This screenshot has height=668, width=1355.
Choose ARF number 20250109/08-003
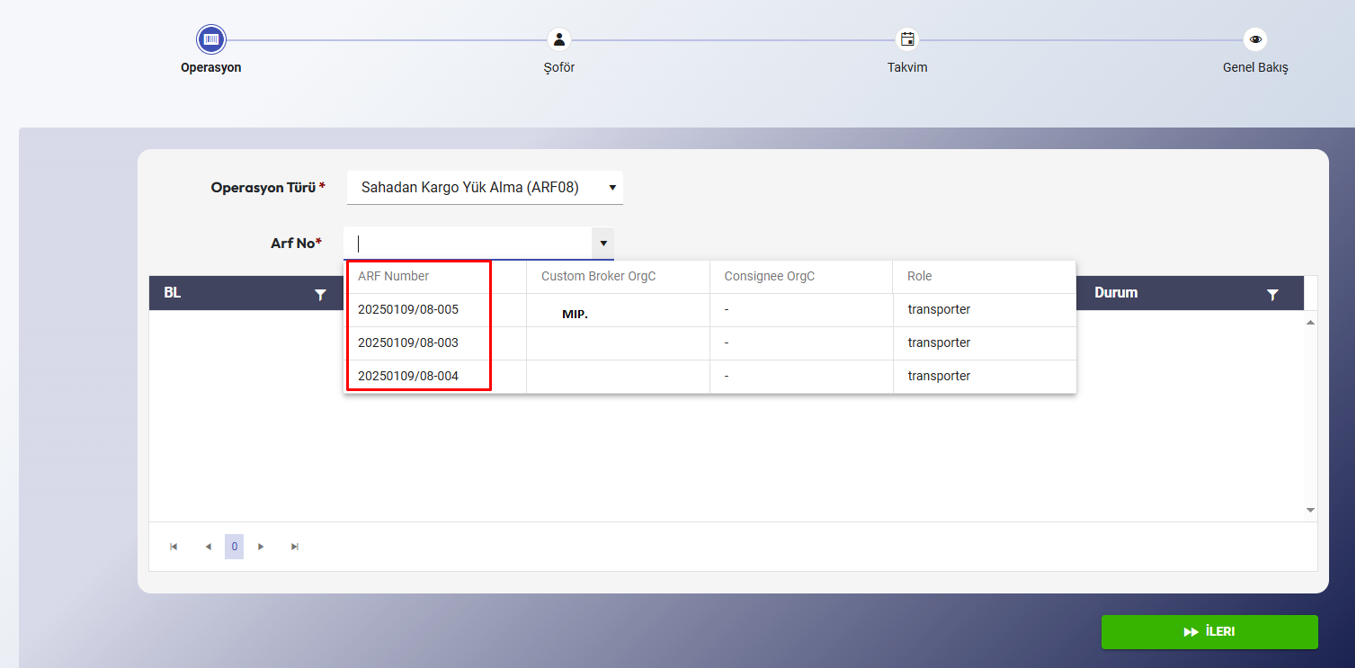pos(408,343)
